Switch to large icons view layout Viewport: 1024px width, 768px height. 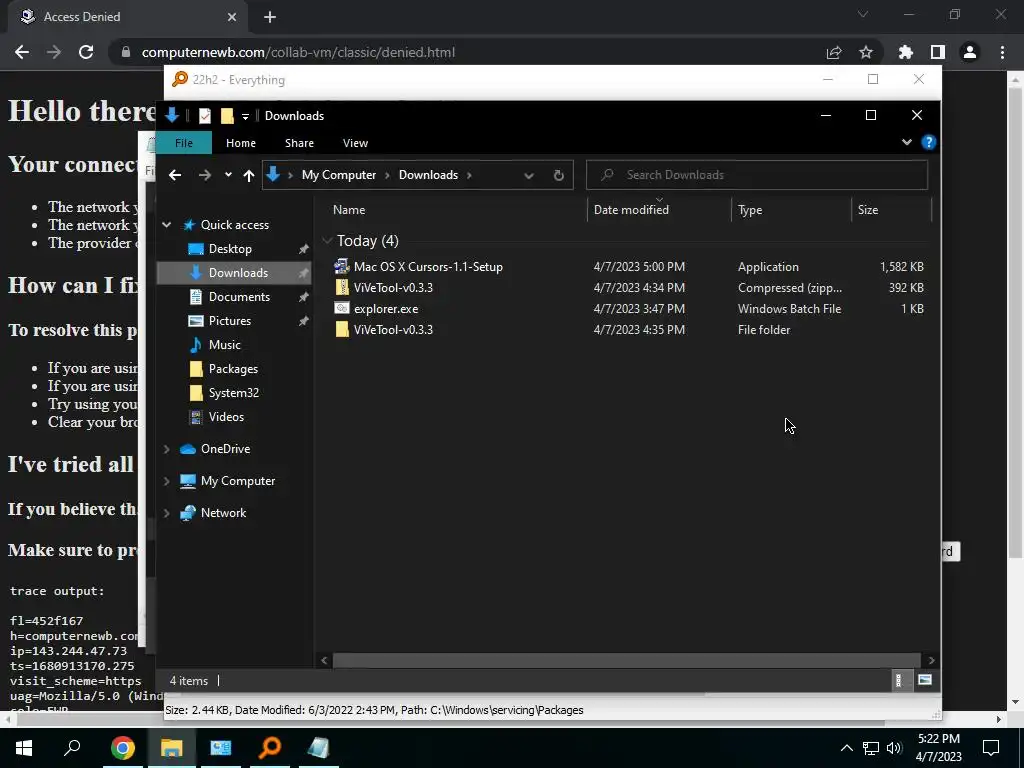924,680
